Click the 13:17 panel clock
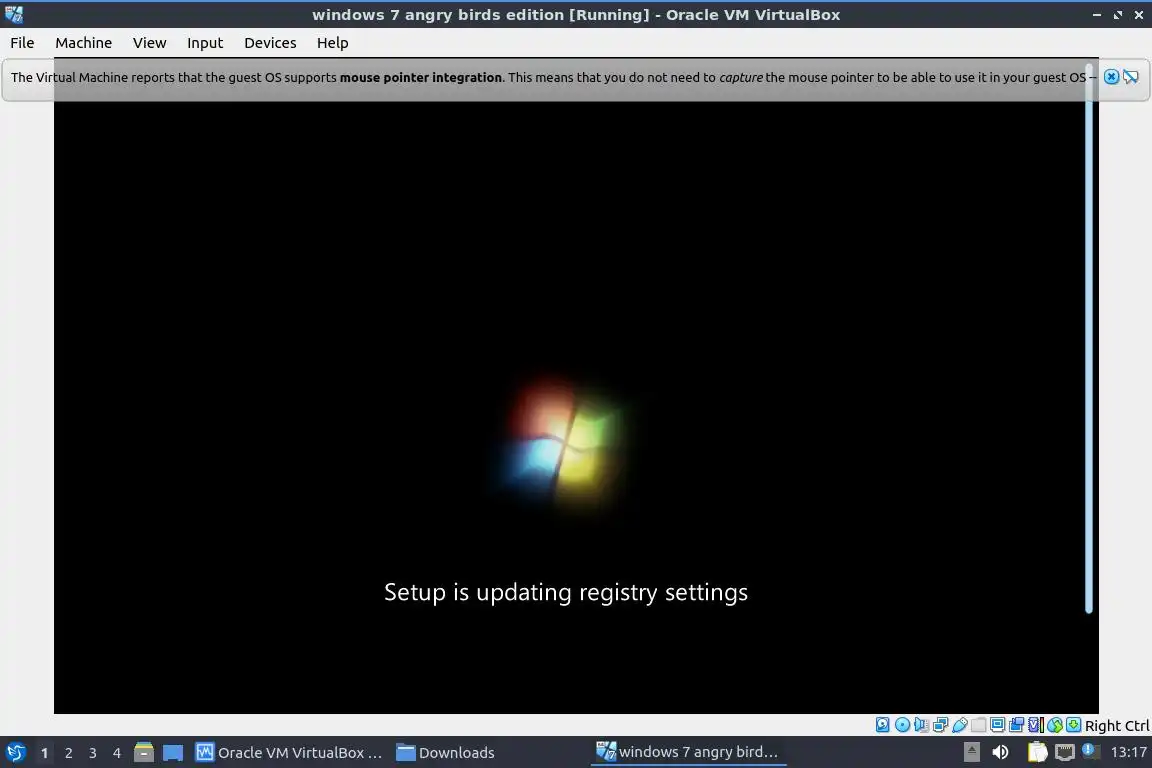 1128,752
